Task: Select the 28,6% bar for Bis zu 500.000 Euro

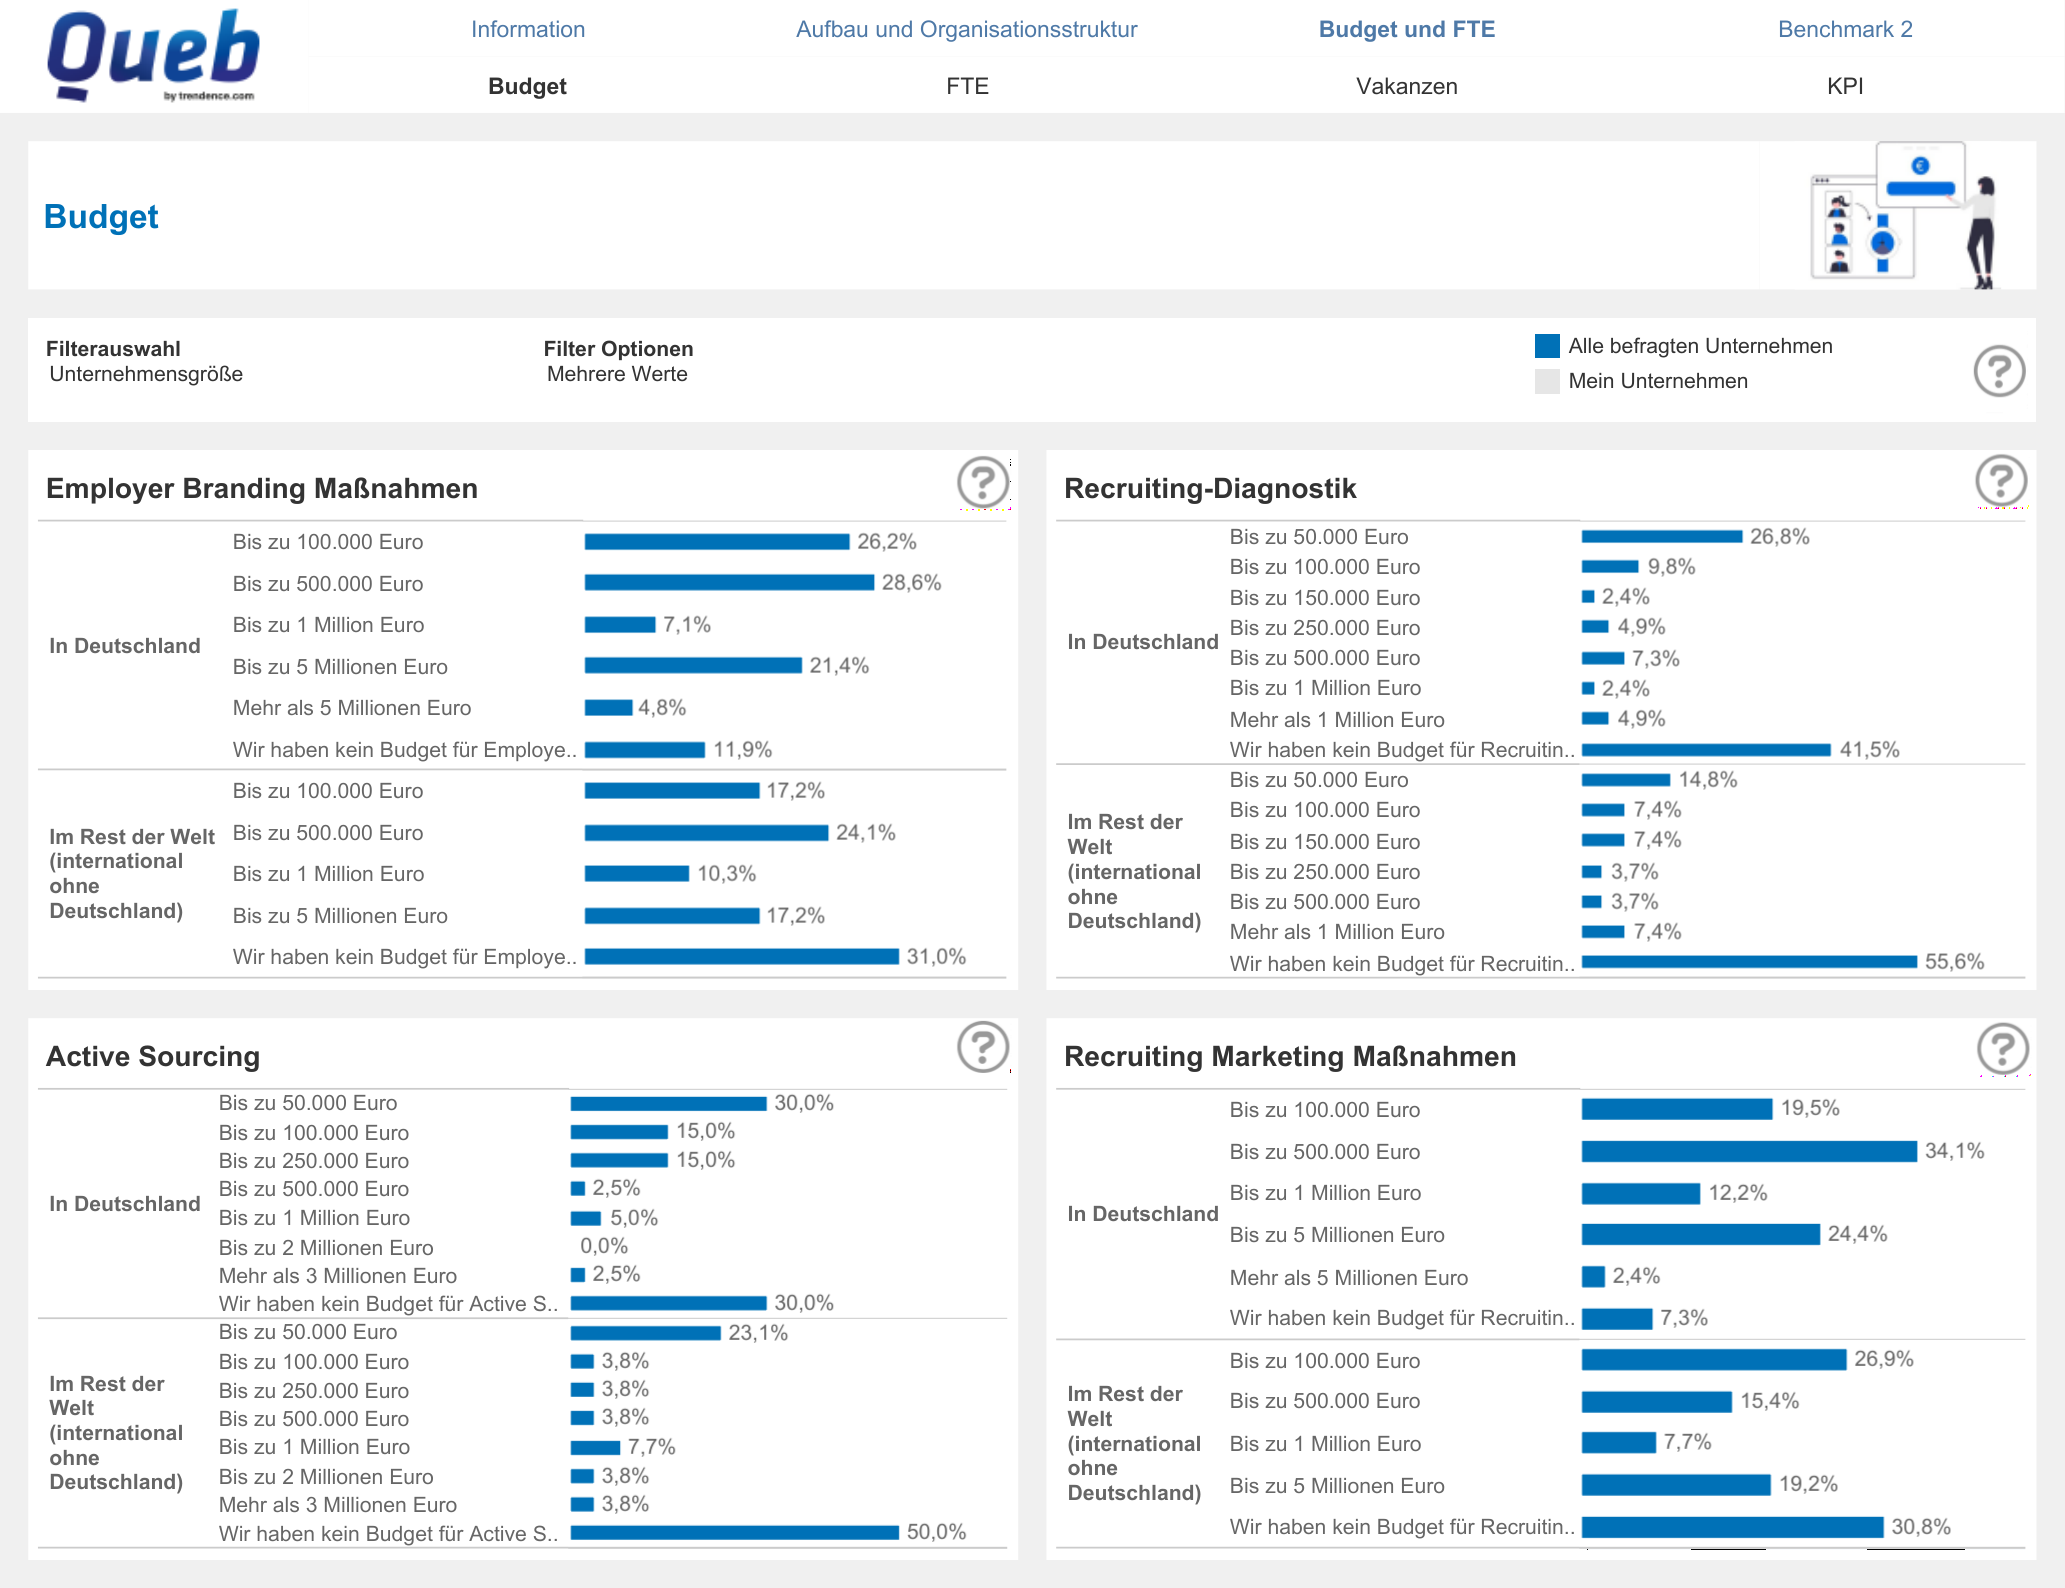Action: (x=730, y=583)
